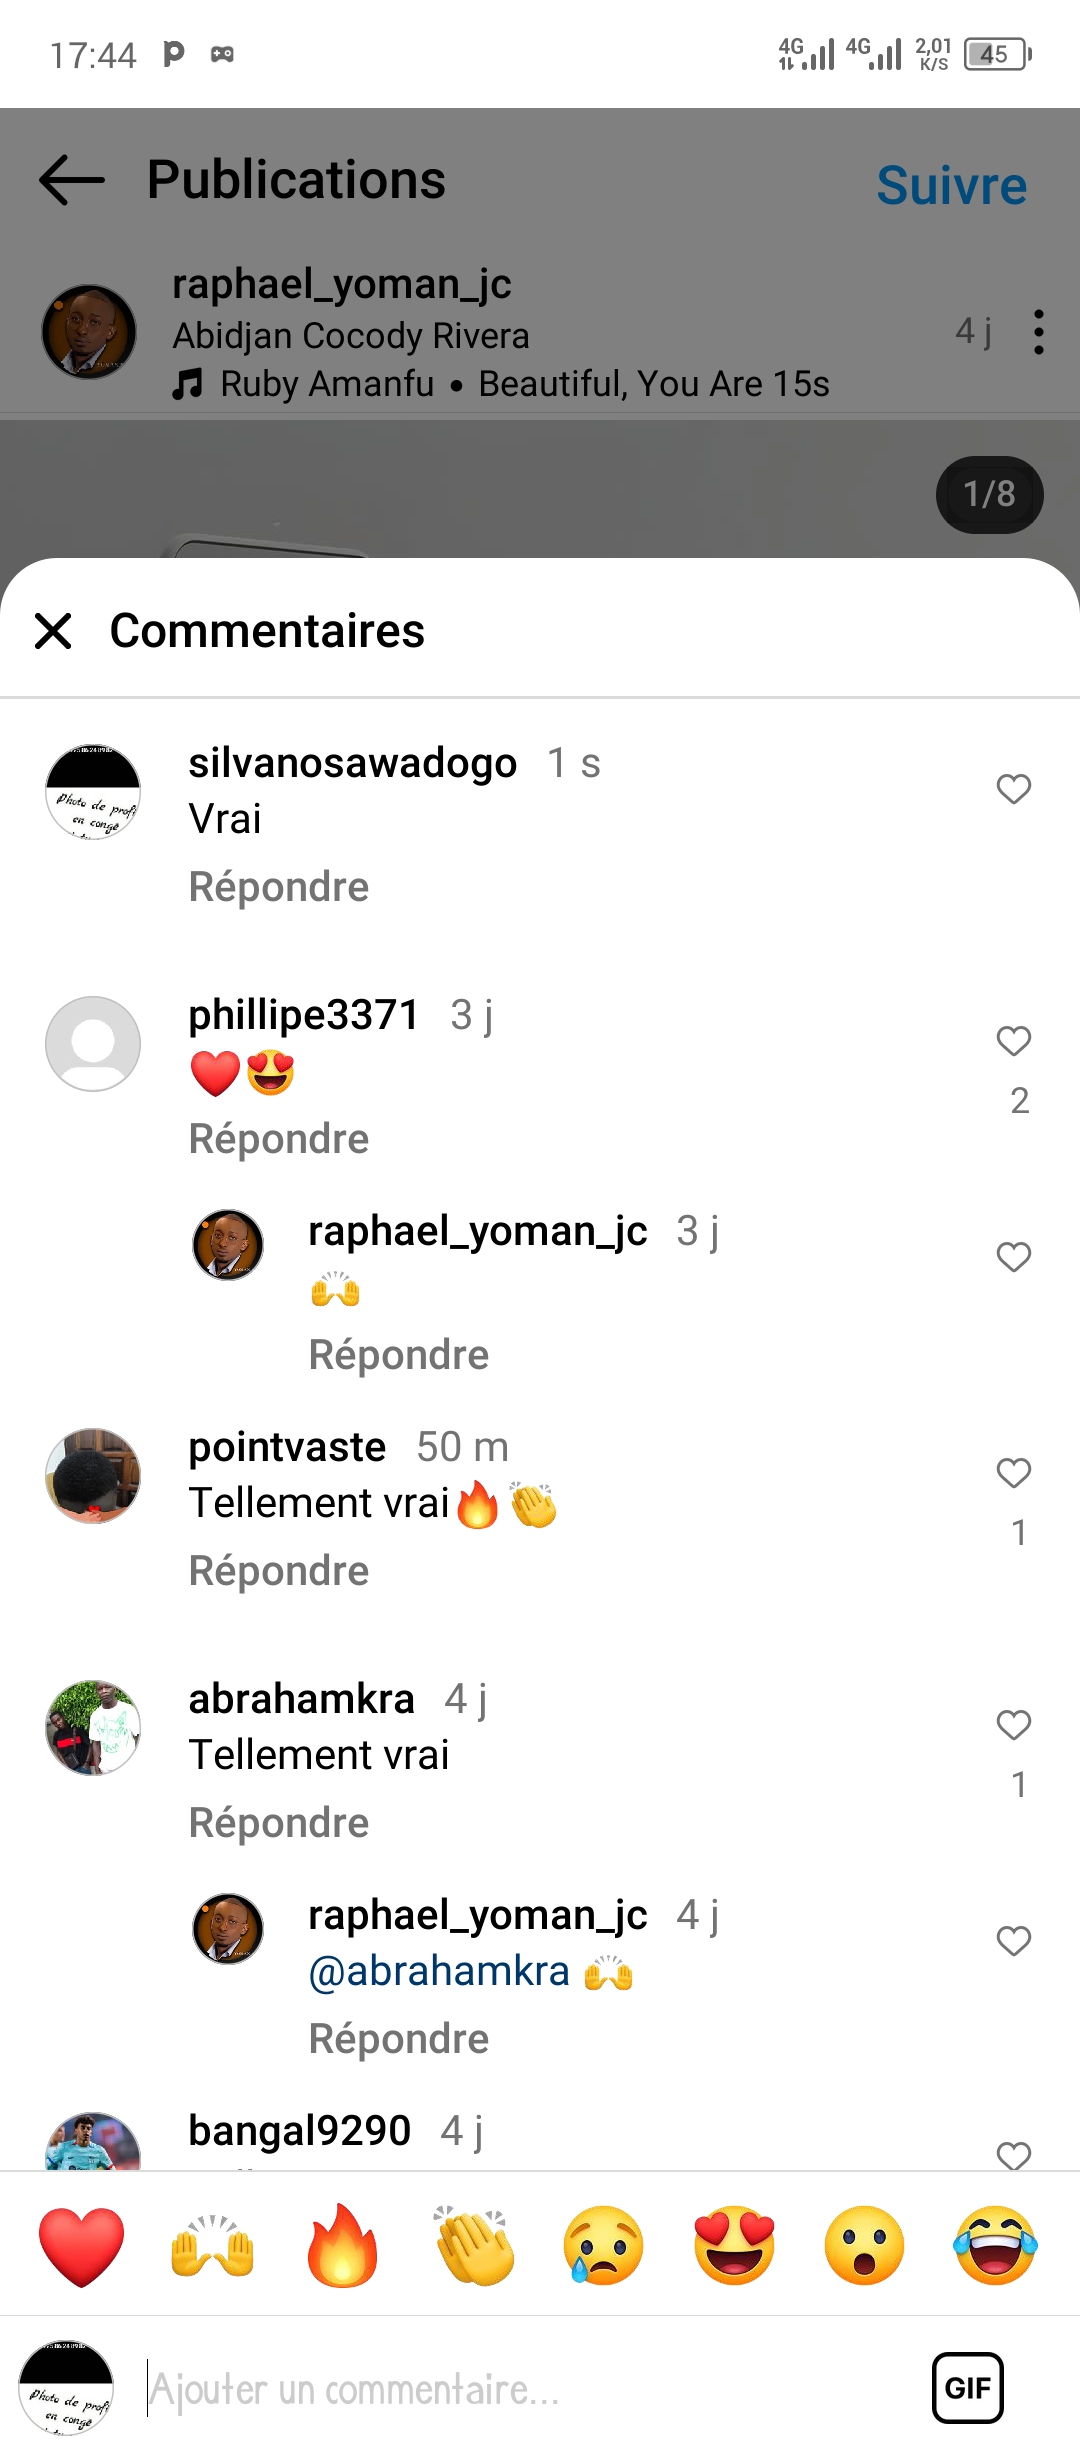1080x2460 pixels.
Task: Insert the raised hands quick emoji
Action: click(212, 2246)
